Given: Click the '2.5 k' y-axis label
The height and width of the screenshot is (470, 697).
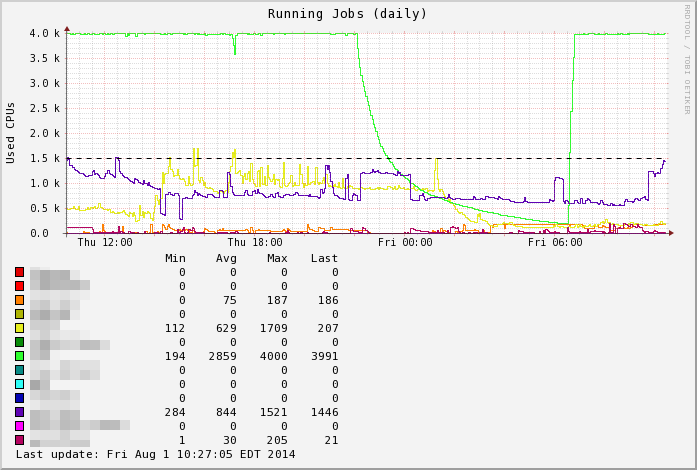Looking at the screenshot, I should [45, 108].
